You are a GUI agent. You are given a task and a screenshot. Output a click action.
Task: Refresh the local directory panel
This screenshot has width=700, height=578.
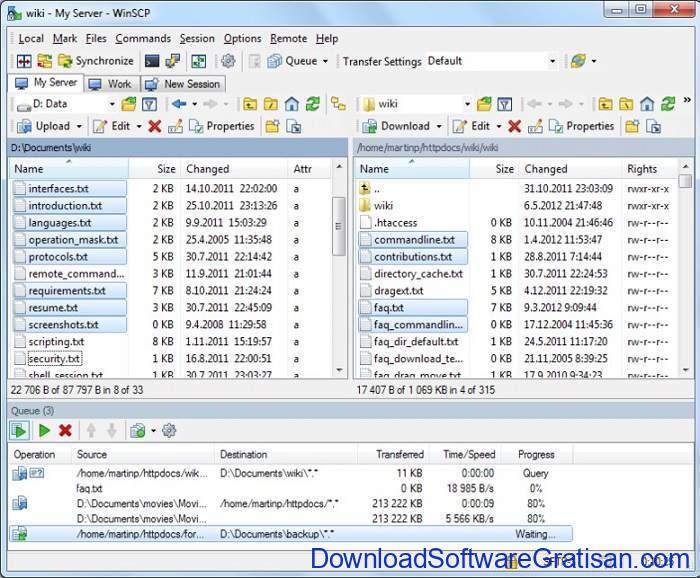pyautogui.click(x=312, y=104)
